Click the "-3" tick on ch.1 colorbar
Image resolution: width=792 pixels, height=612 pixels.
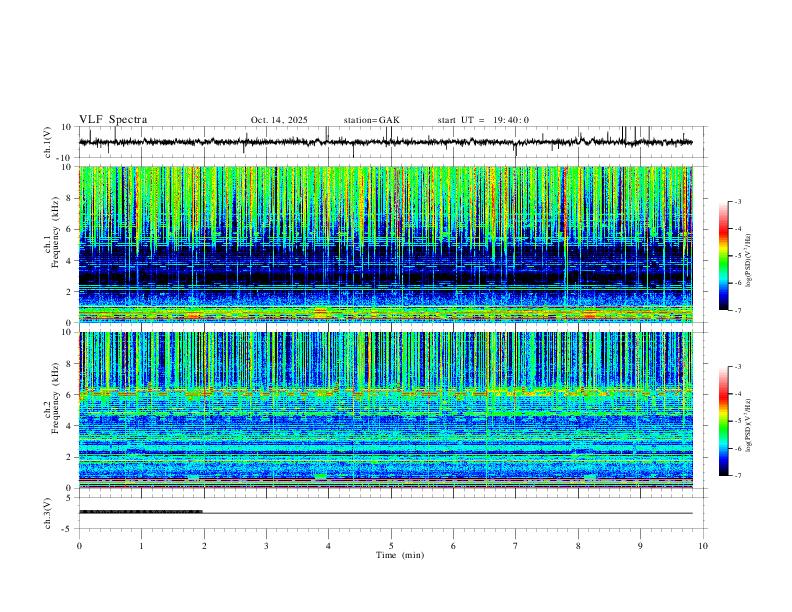coord(738,201)
